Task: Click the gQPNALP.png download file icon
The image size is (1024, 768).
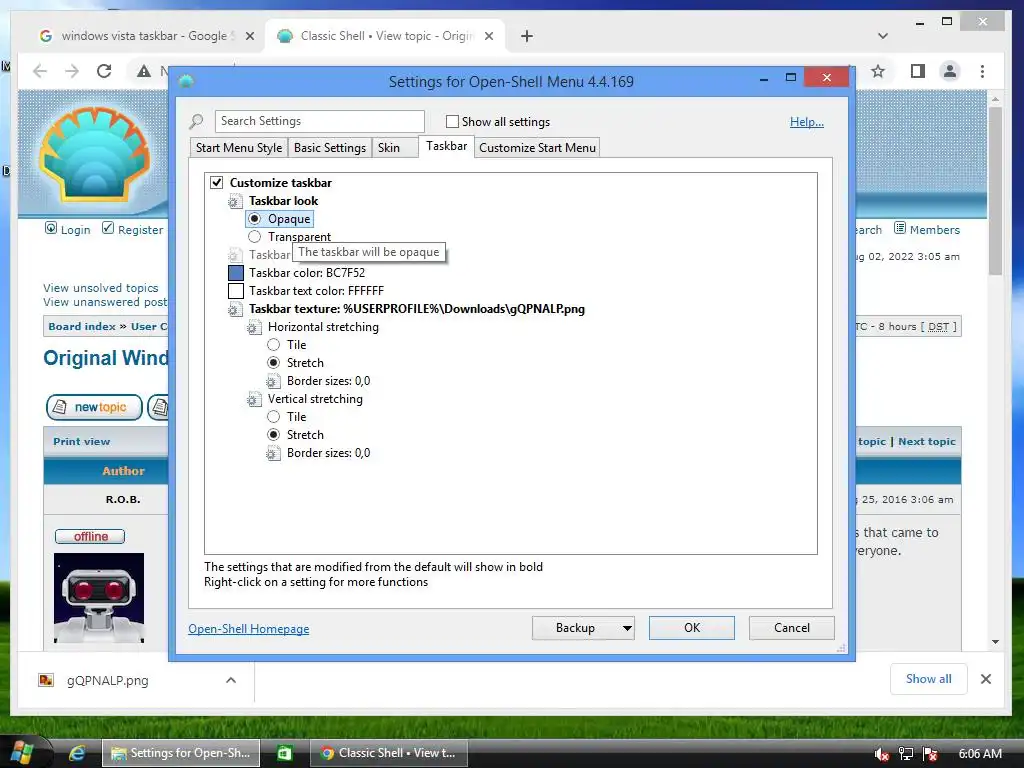Action: point(46,680)
